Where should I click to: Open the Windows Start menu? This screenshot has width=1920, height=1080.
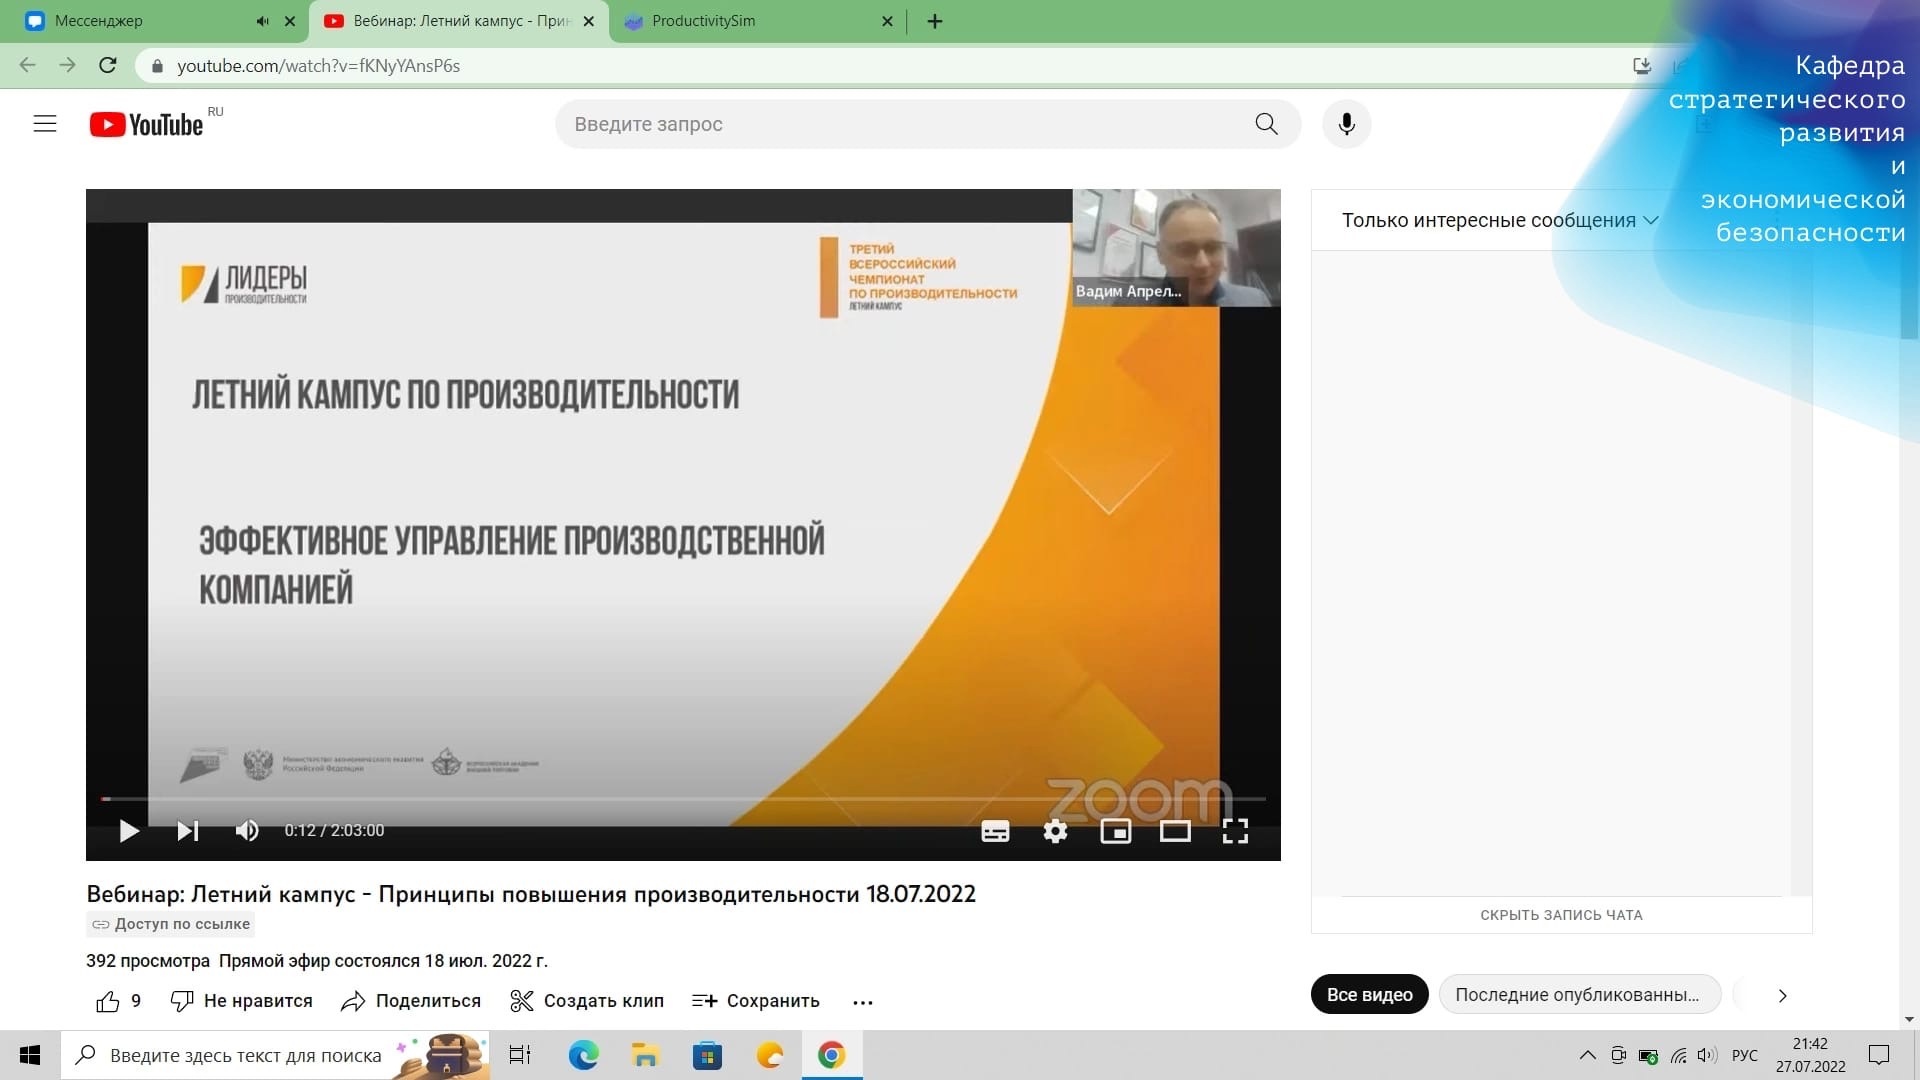(30, 1055)
